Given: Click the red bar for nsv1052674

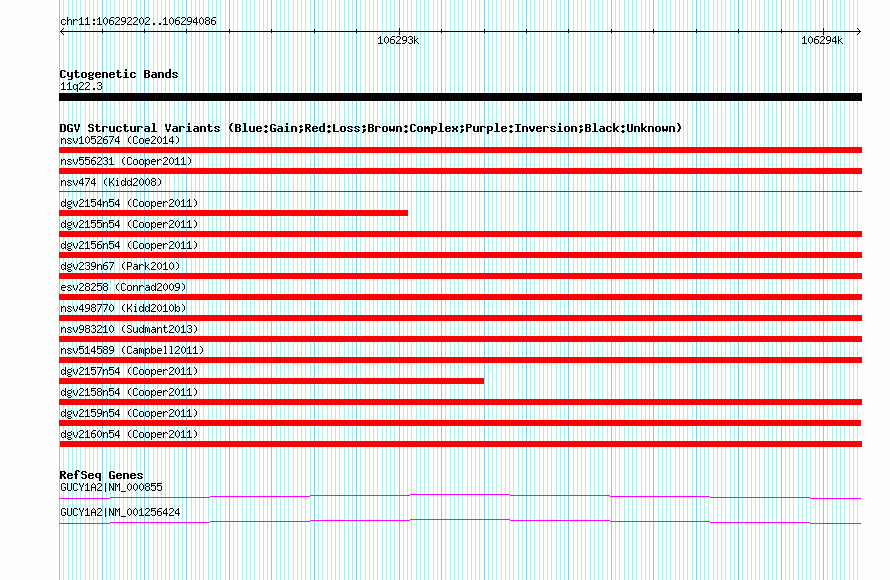Looking at the screenshot, I should pyautogui.click(x=460, y=150).
